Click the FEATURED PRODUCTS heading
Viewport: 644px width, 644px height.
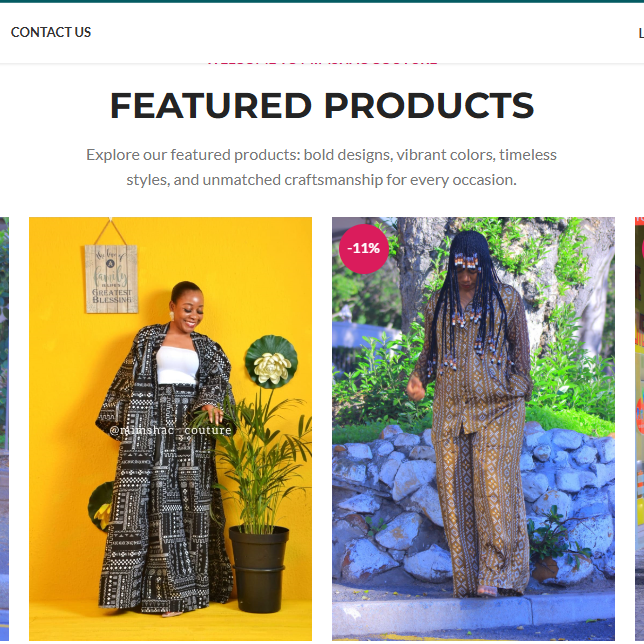(322, 105)
